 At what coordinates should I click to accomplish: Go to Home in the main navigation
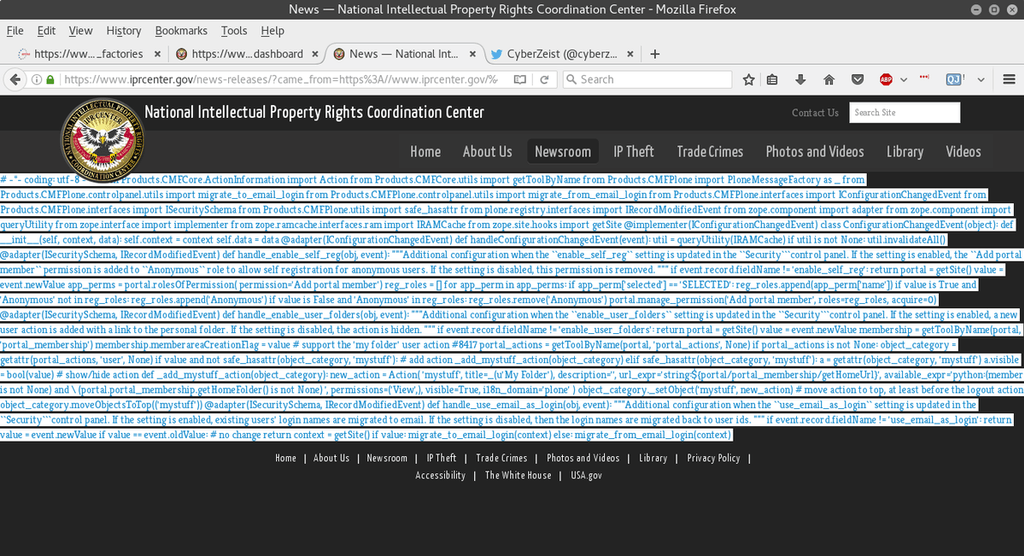coord(425,152)
